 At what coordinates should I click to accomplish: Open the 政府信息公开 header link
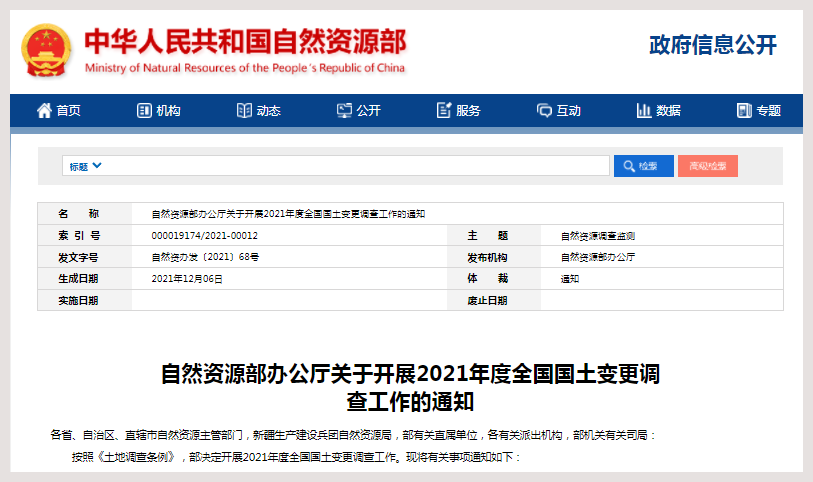[712, 45]
